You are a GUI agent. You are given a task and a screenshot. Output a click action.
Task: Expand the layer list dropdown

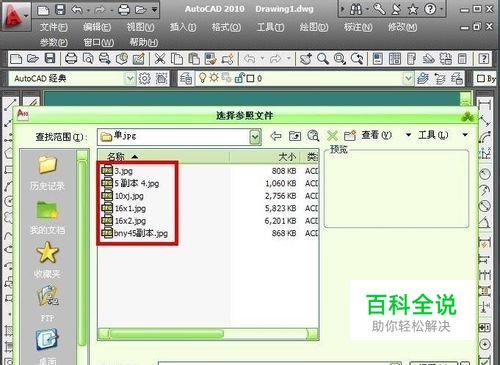tap(408, 79)
